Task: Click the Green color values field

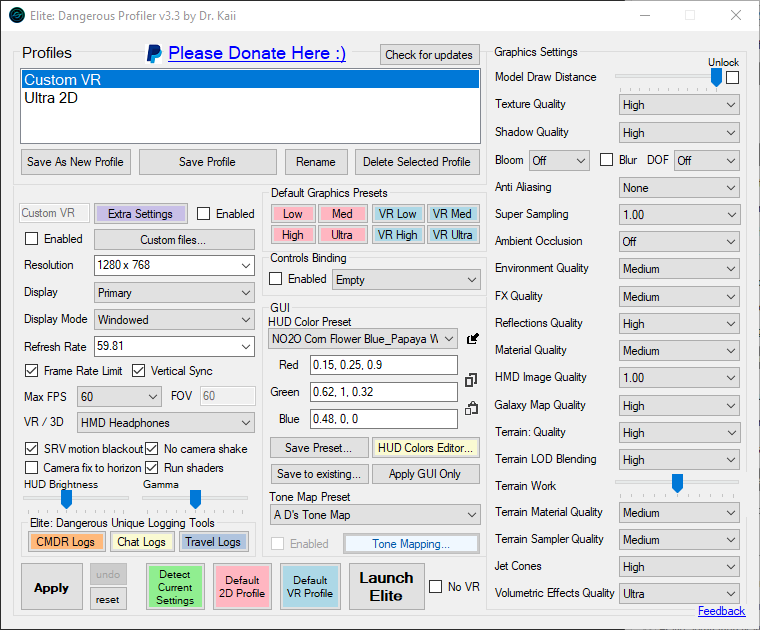Action: pyautogui.click(x=383, y=392)
